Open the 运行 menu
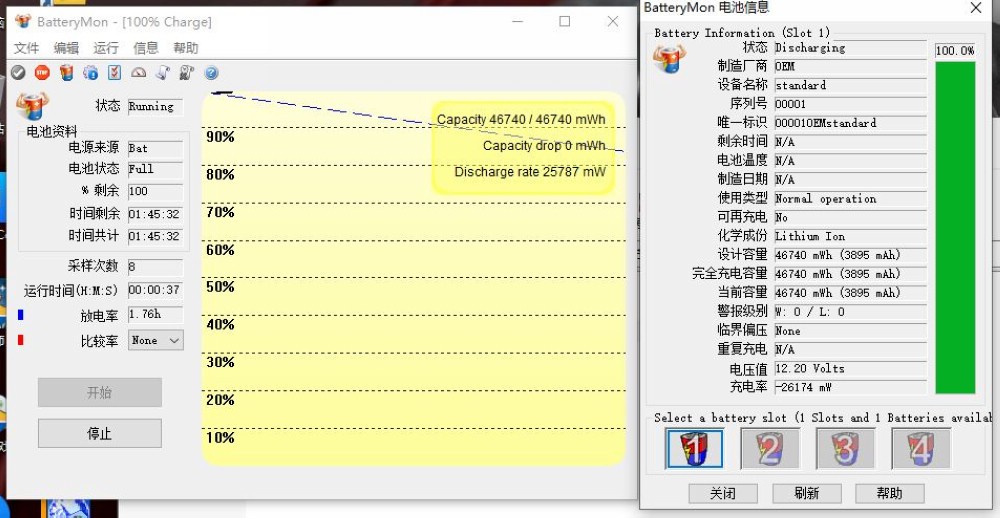Image resolution: width=1000 pixels, height=518 pixels. tap(106, 48)
